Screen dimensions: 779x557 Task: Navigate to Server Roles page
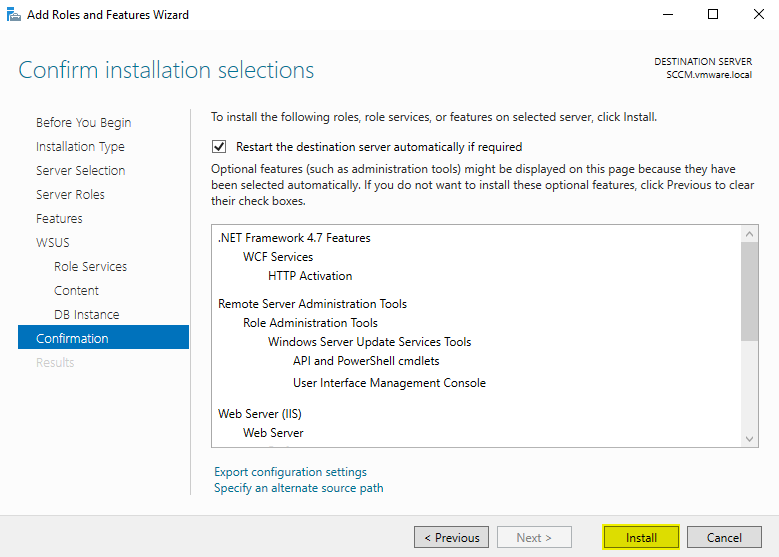[70, 195]
